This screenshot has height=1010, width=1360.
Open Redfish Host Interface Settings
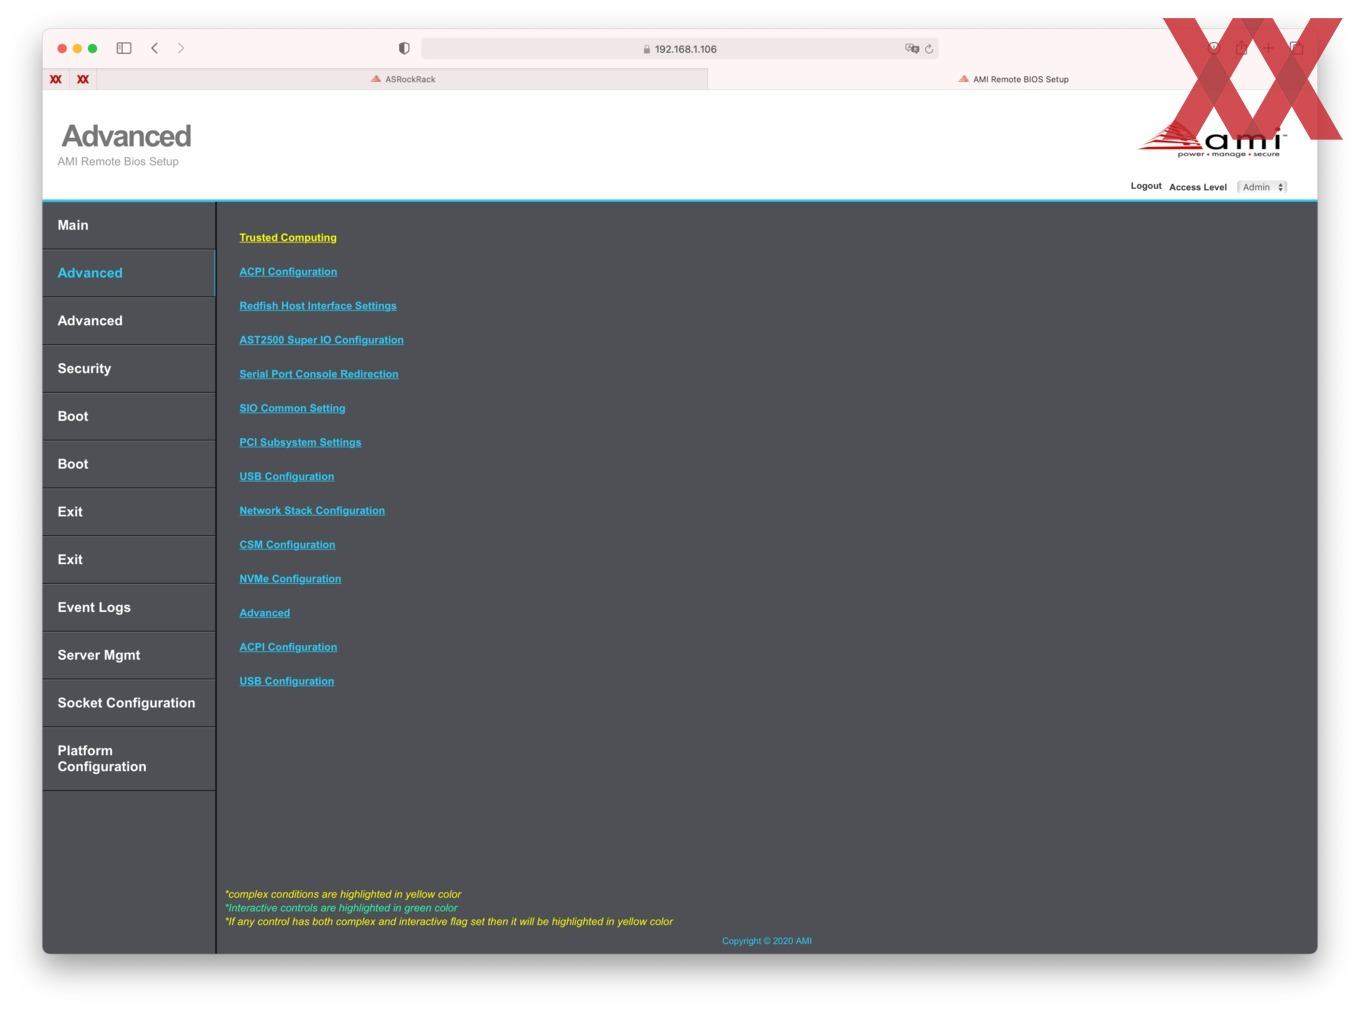[318, 306]
